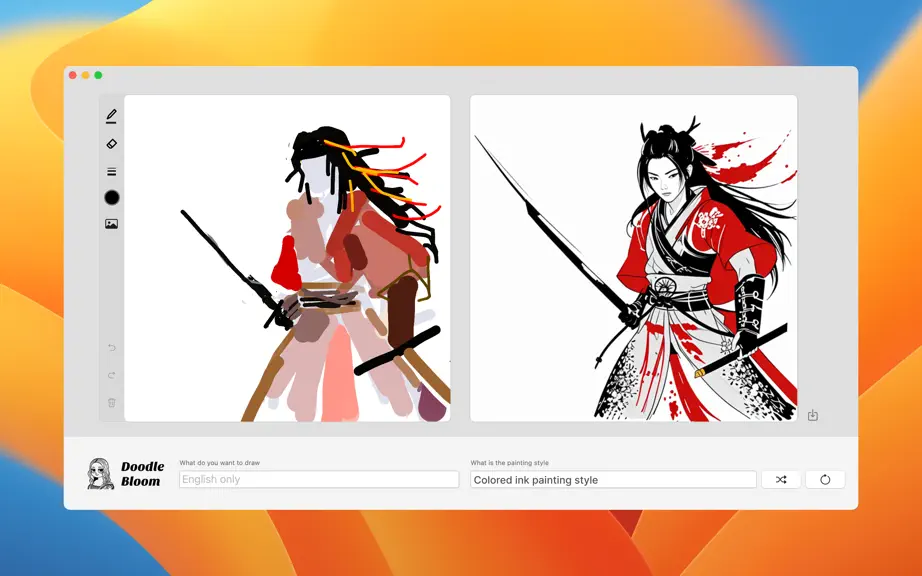Focus the 'What do you want to draw' field

pos(319,479)
